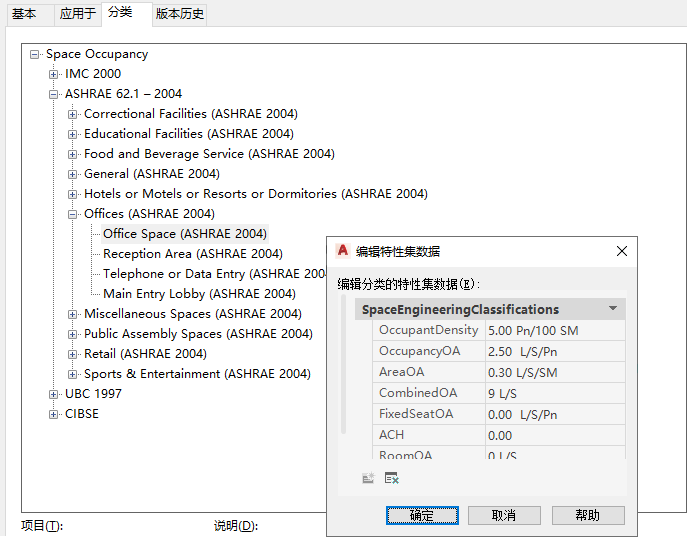Edit the FixedSeatOA value 0.00 L/S/Pn
The width and height of the screenshot is (696, 556).
[x=555, y=414]
